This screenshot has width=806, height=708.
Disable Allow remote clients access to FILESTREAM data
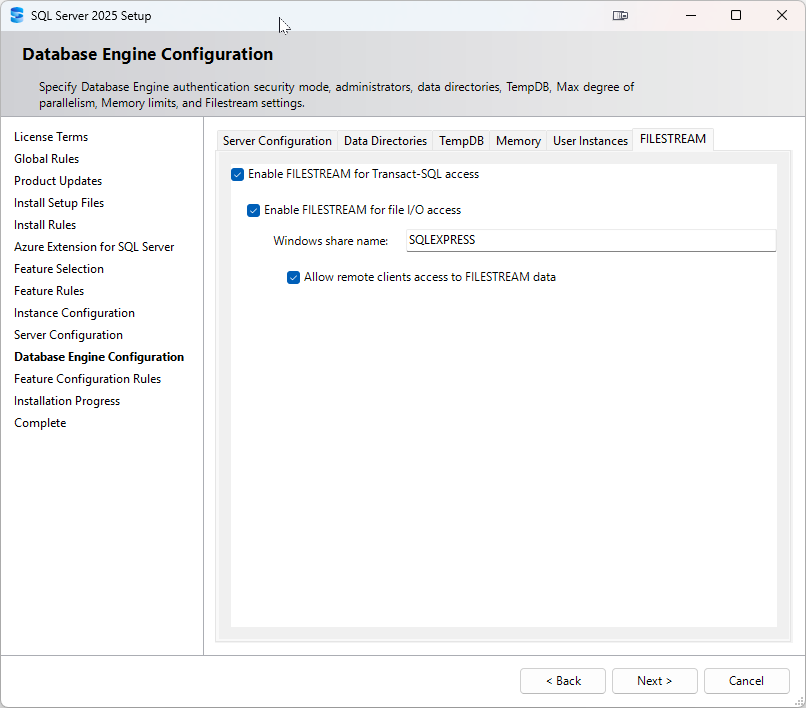(294, 278)
